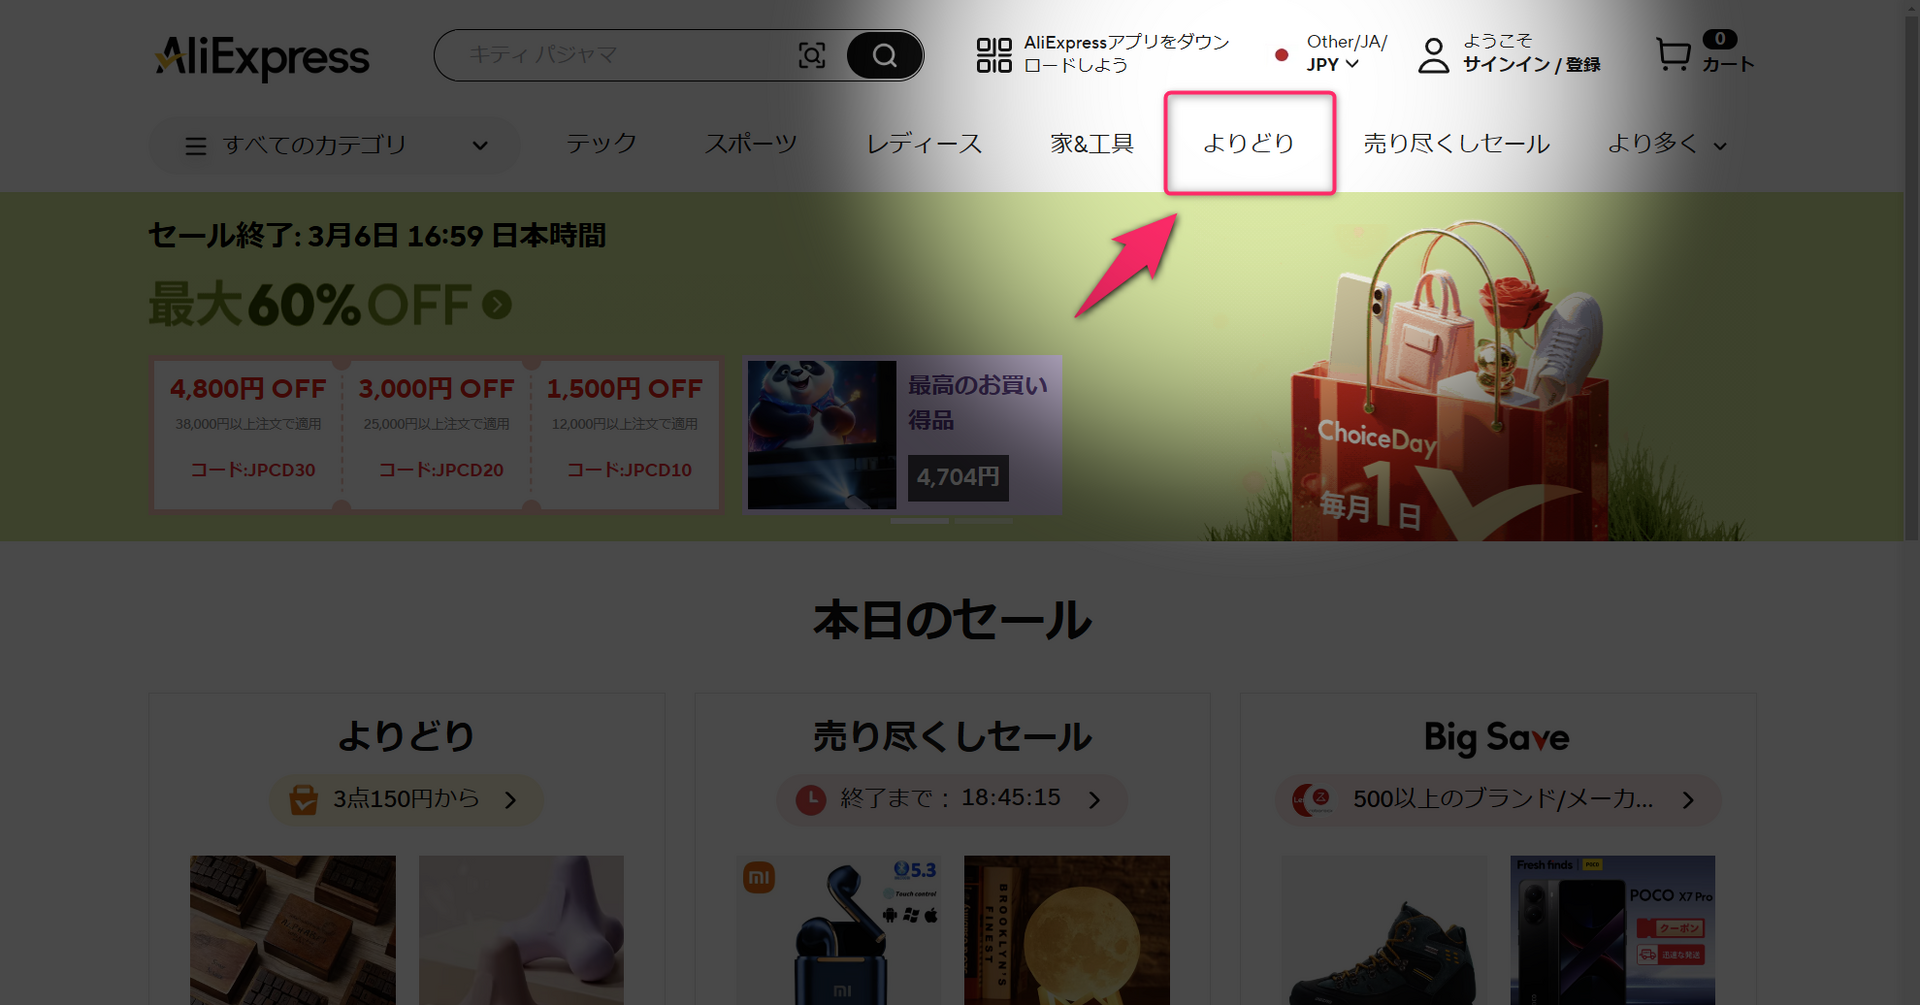Open the Other/JA/JPY language currency selector

(1345, 53)
